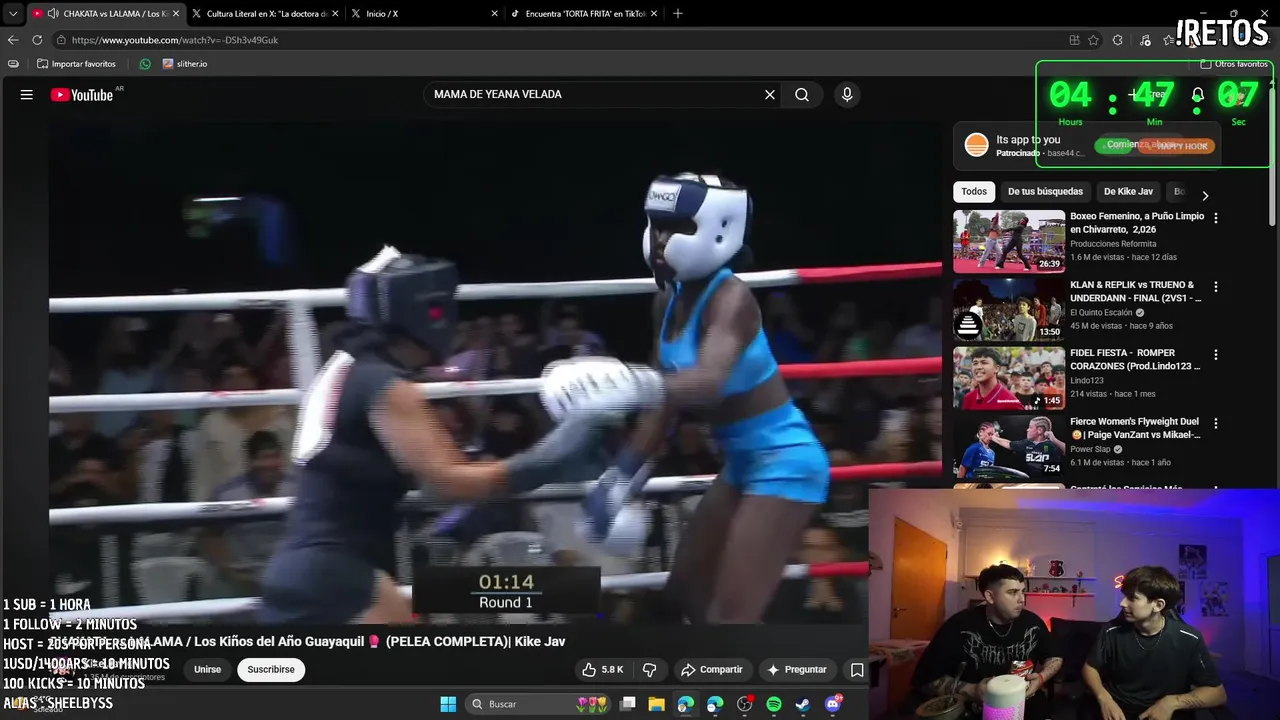Go back with browser back arrow
The image size is (1280, 720).
click(x=13, y=40)
